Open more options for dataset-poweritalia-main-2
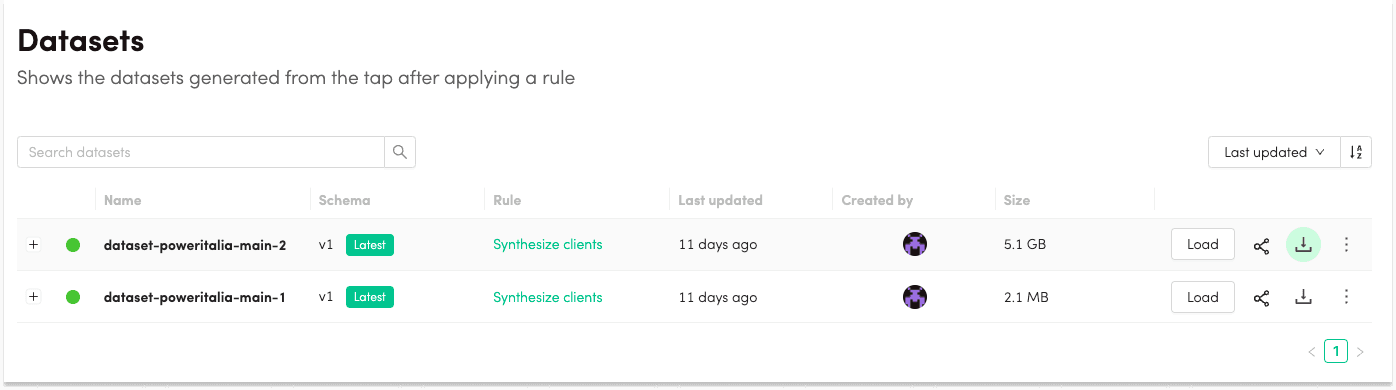 pyautogui.click(x=1347, y=244)
